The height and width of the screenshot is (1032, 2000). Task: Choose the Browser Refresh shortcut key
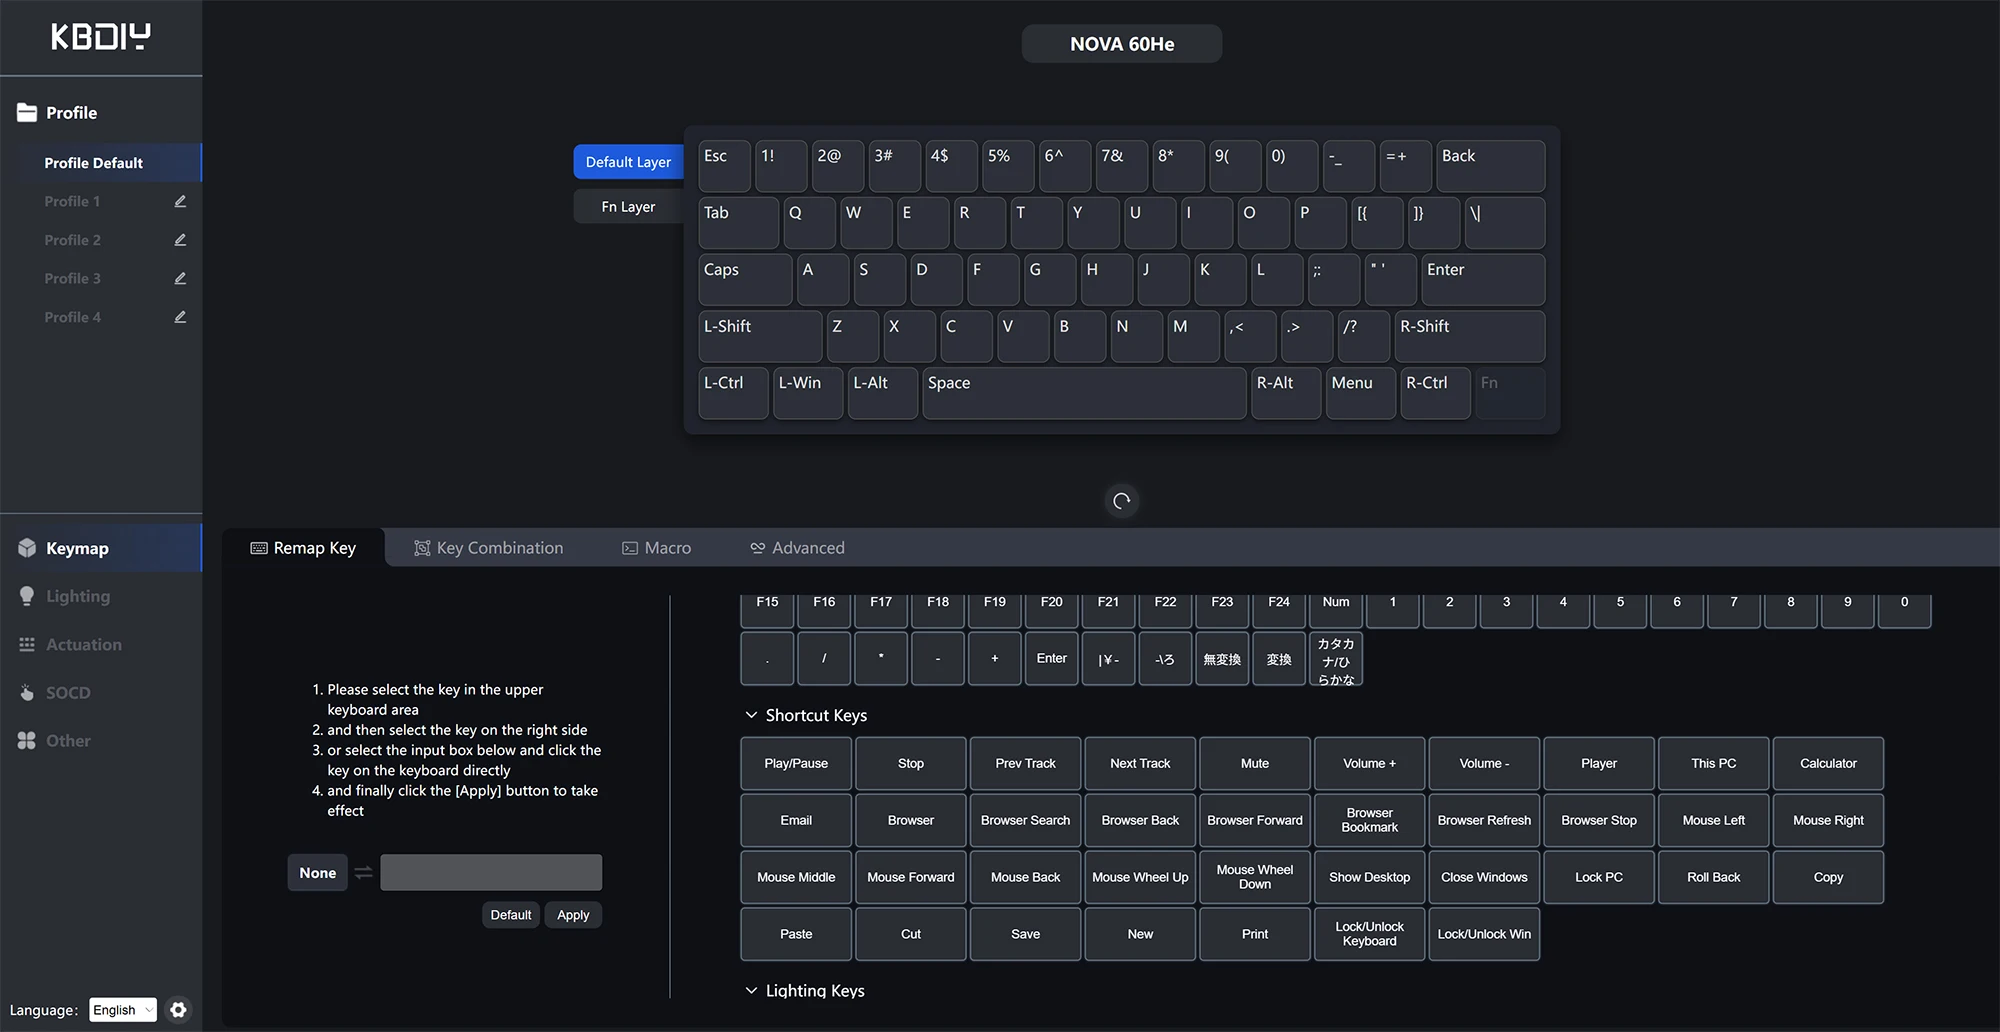tap(1484, 821)
